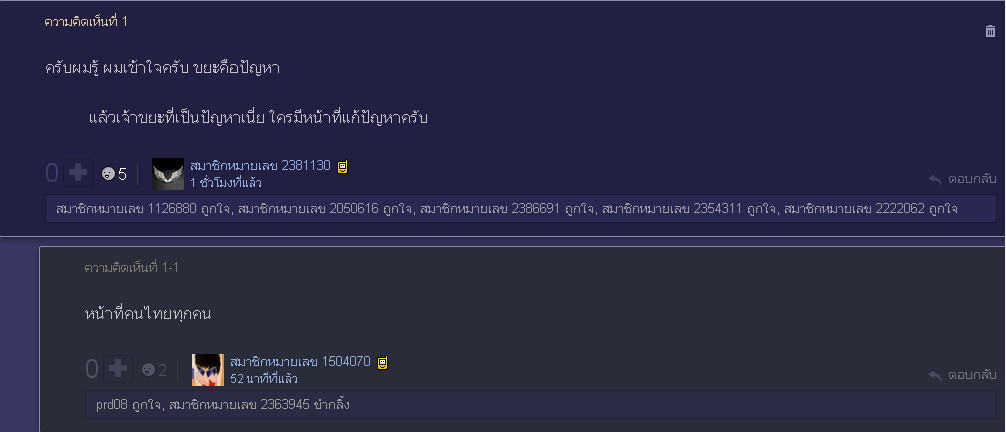Click the '1 ชั่วโมงที่แล้ว' timestamp
Screen dimensions: 1006x432
tap(226, 183)
